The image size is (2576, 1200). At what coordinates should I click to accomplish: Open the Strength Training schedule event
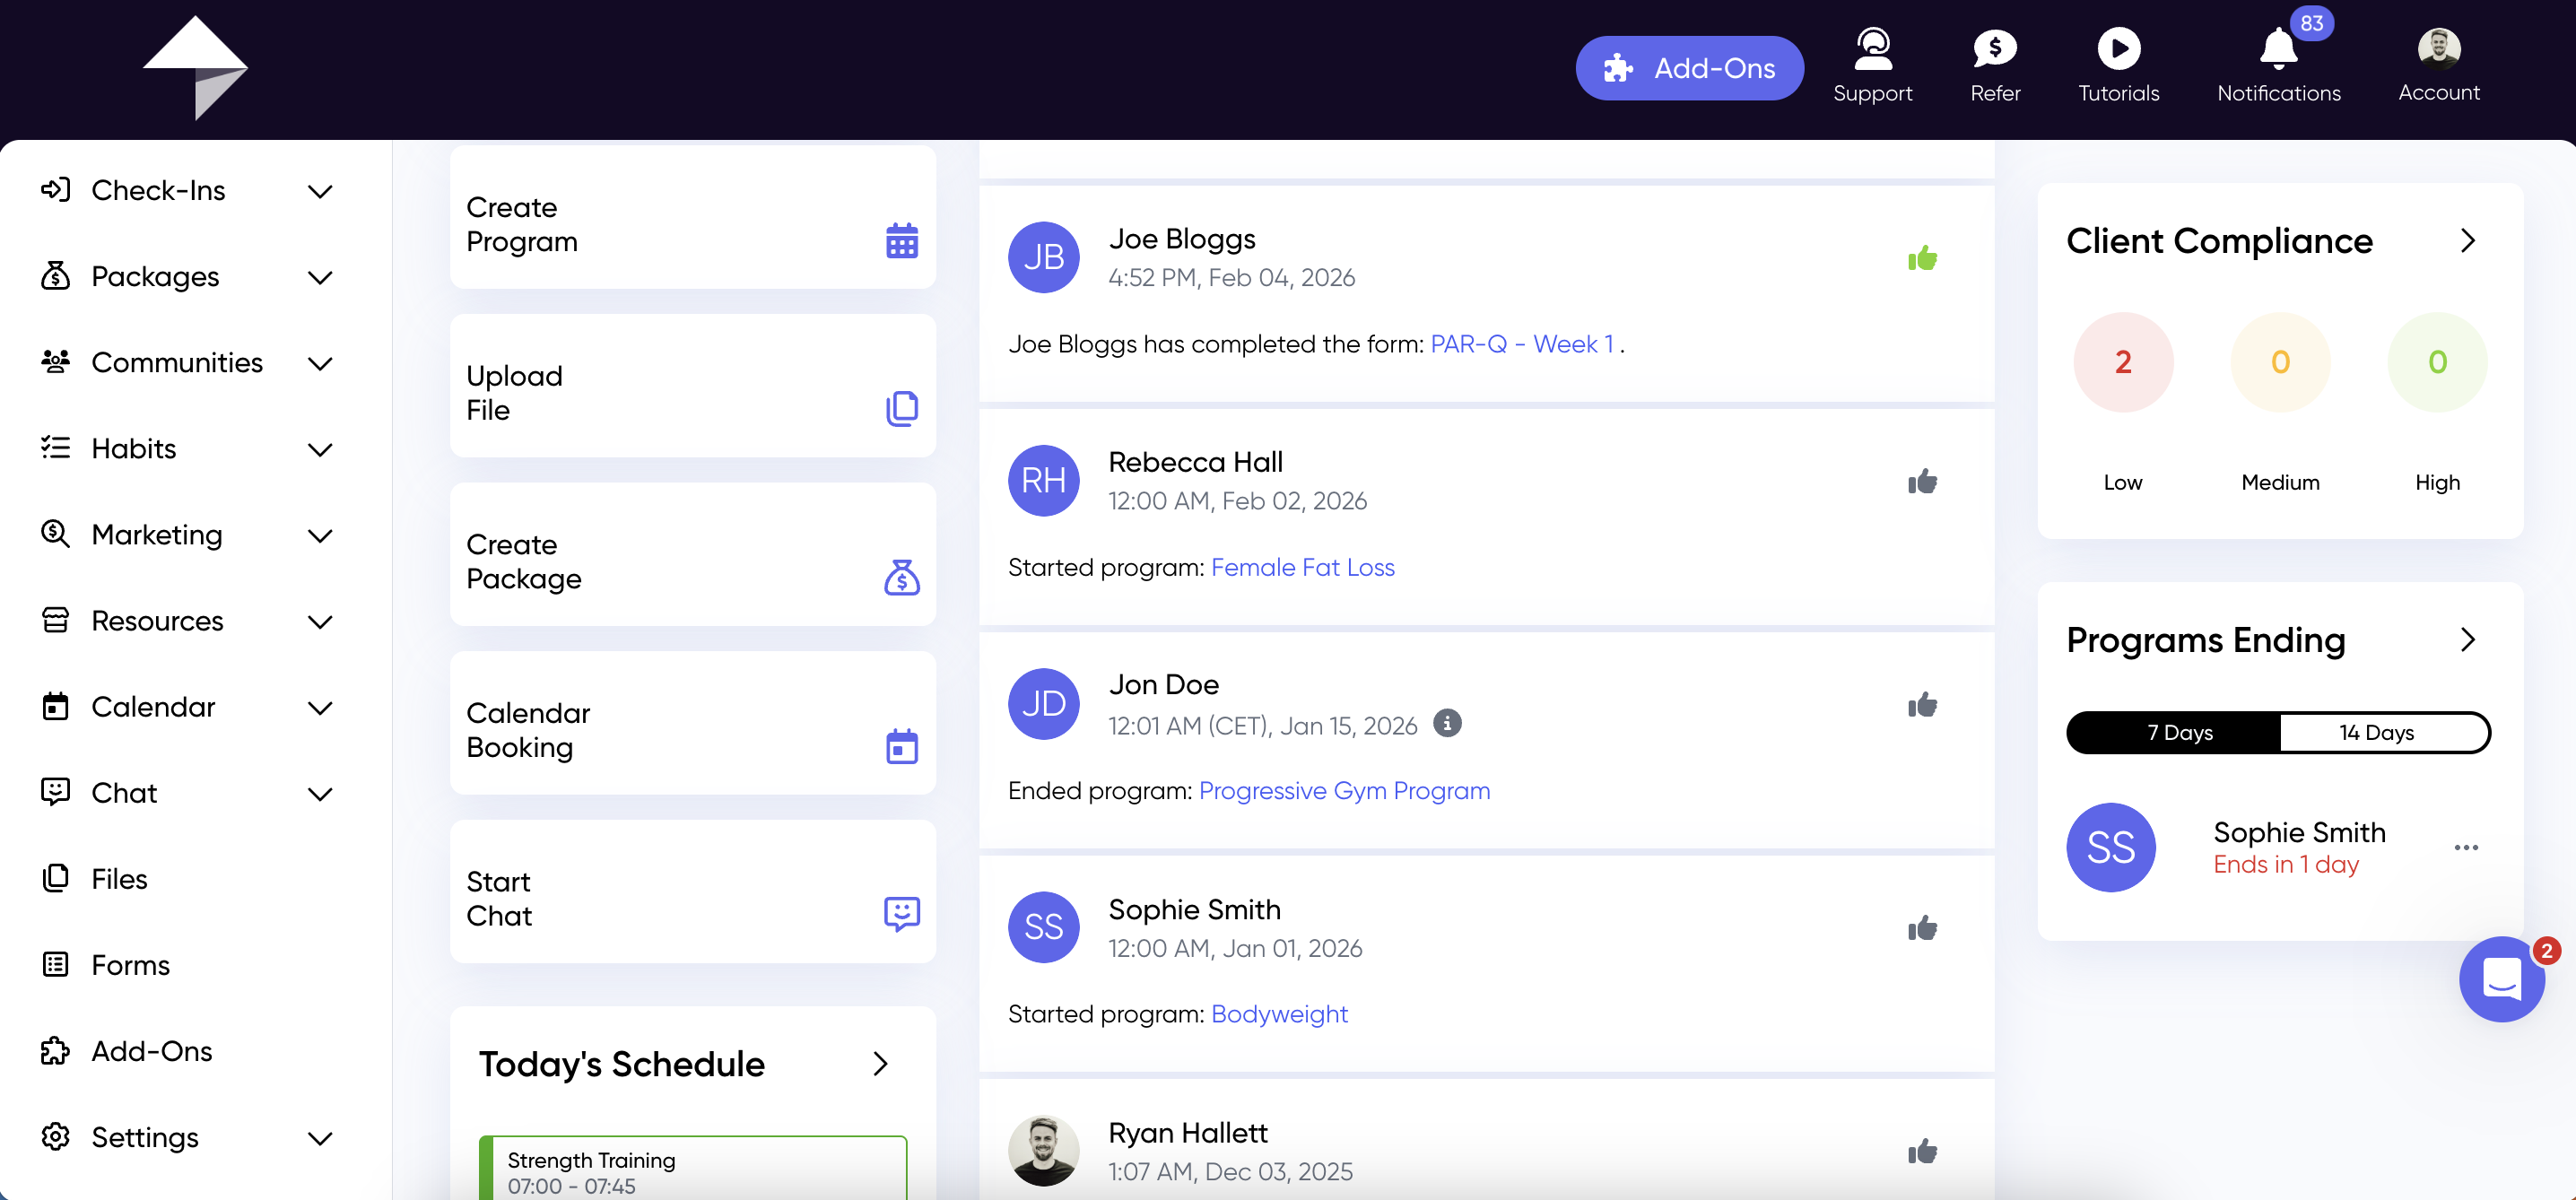[692, 1167]
